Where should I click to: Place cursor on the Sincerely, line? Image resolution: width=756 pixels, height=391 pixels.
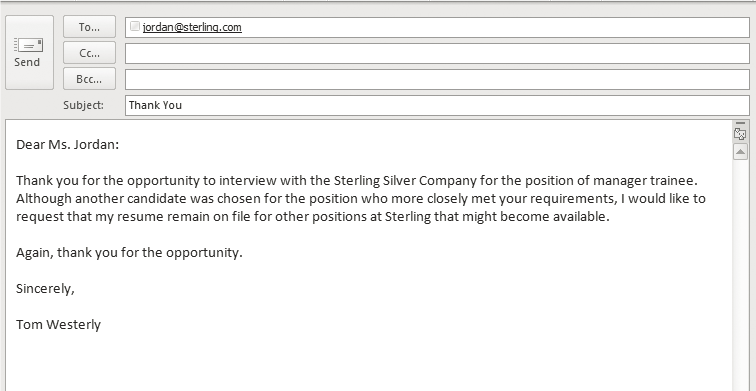45,289
